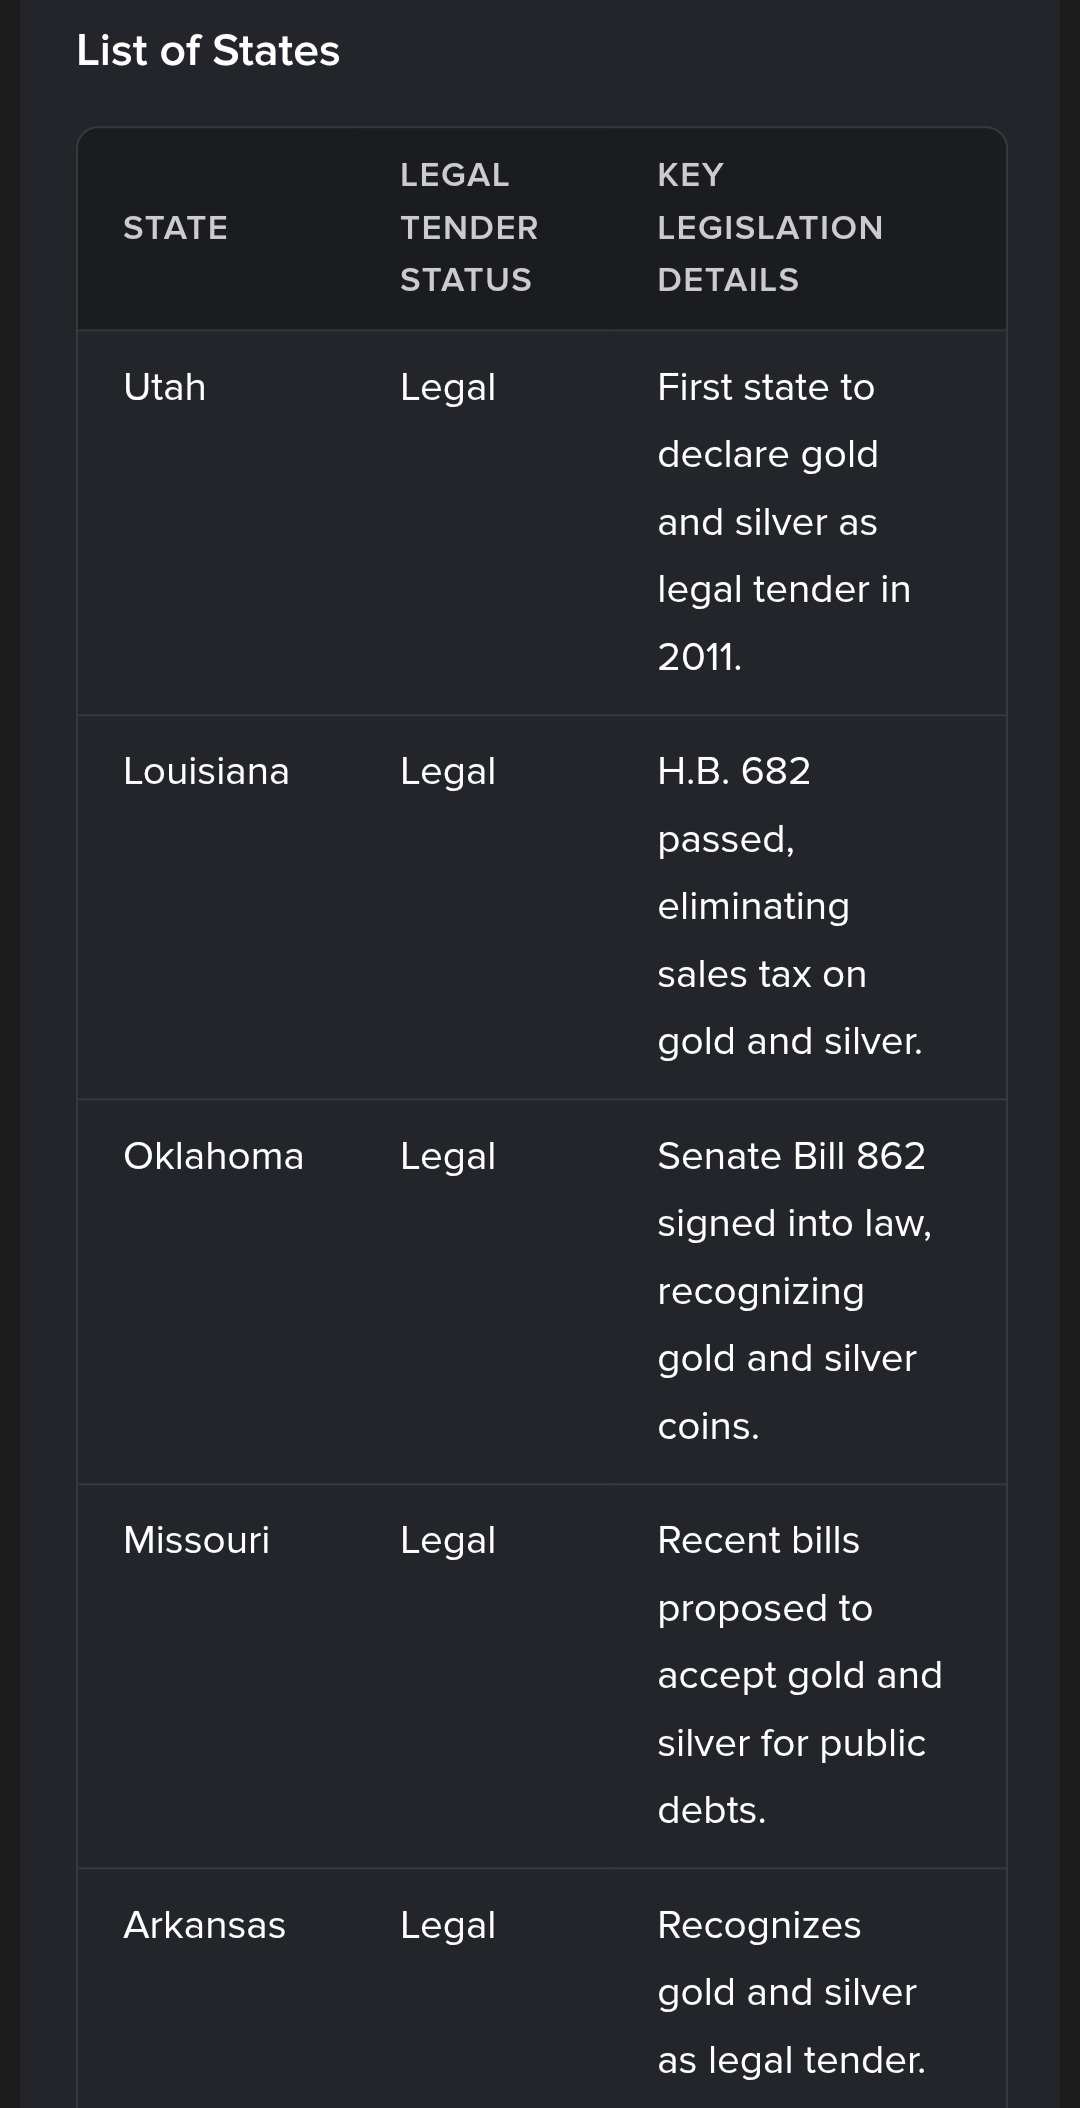1080x2108 pixels.
Task: Click the "First state to" text for Utah
Action: (x=765, y=387)
